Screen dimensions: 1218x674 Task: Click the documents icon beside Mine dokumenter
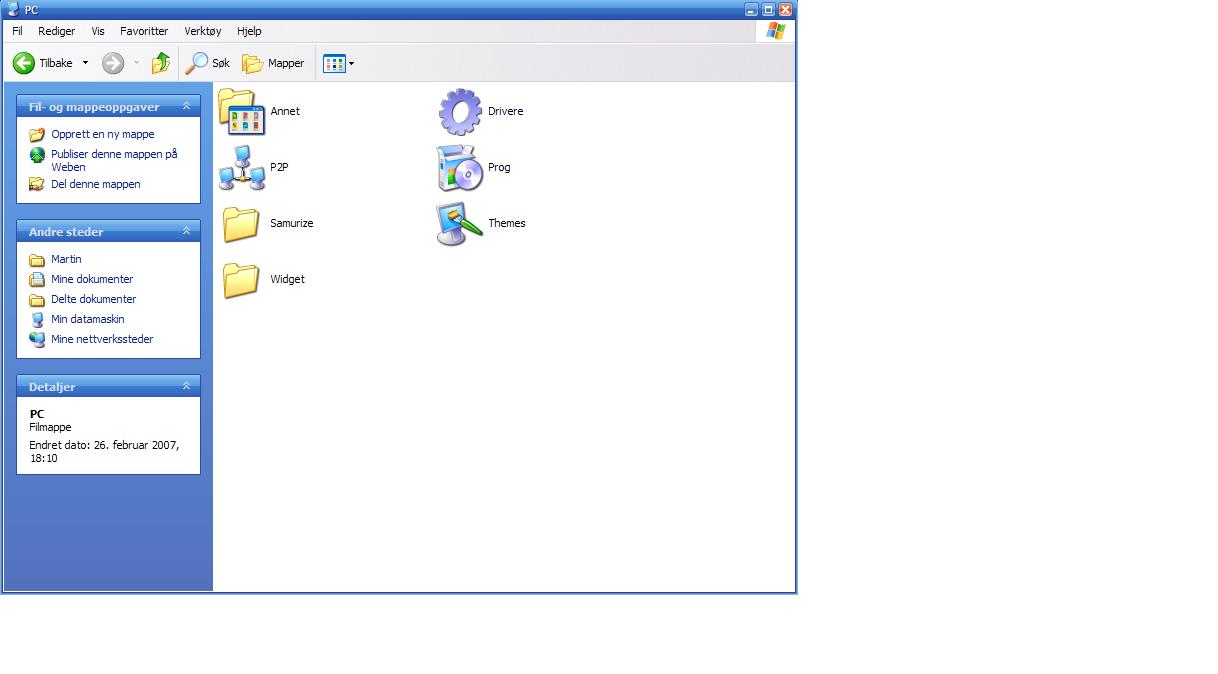[37, 279]
